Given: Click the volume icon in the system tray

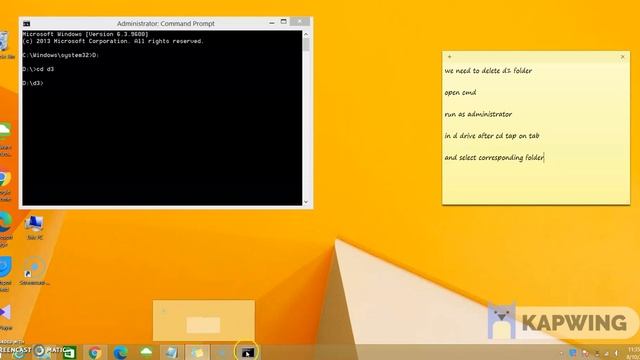Looking at the screenshot, I should click(x=616, y=353).
